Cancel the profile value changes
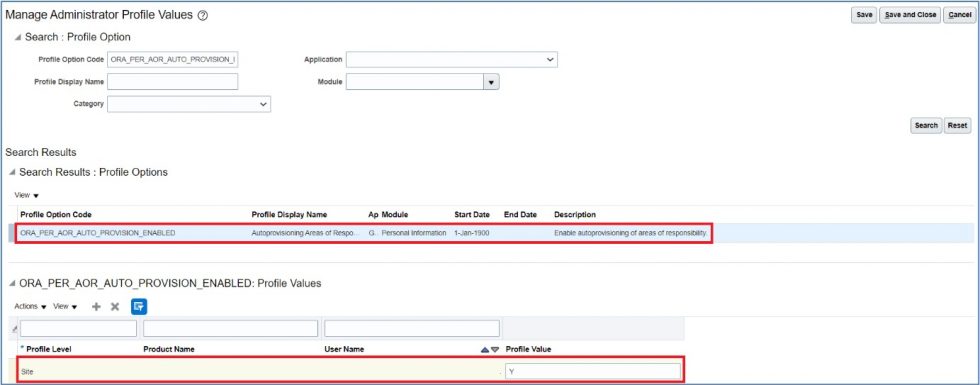 click(959, 15)
